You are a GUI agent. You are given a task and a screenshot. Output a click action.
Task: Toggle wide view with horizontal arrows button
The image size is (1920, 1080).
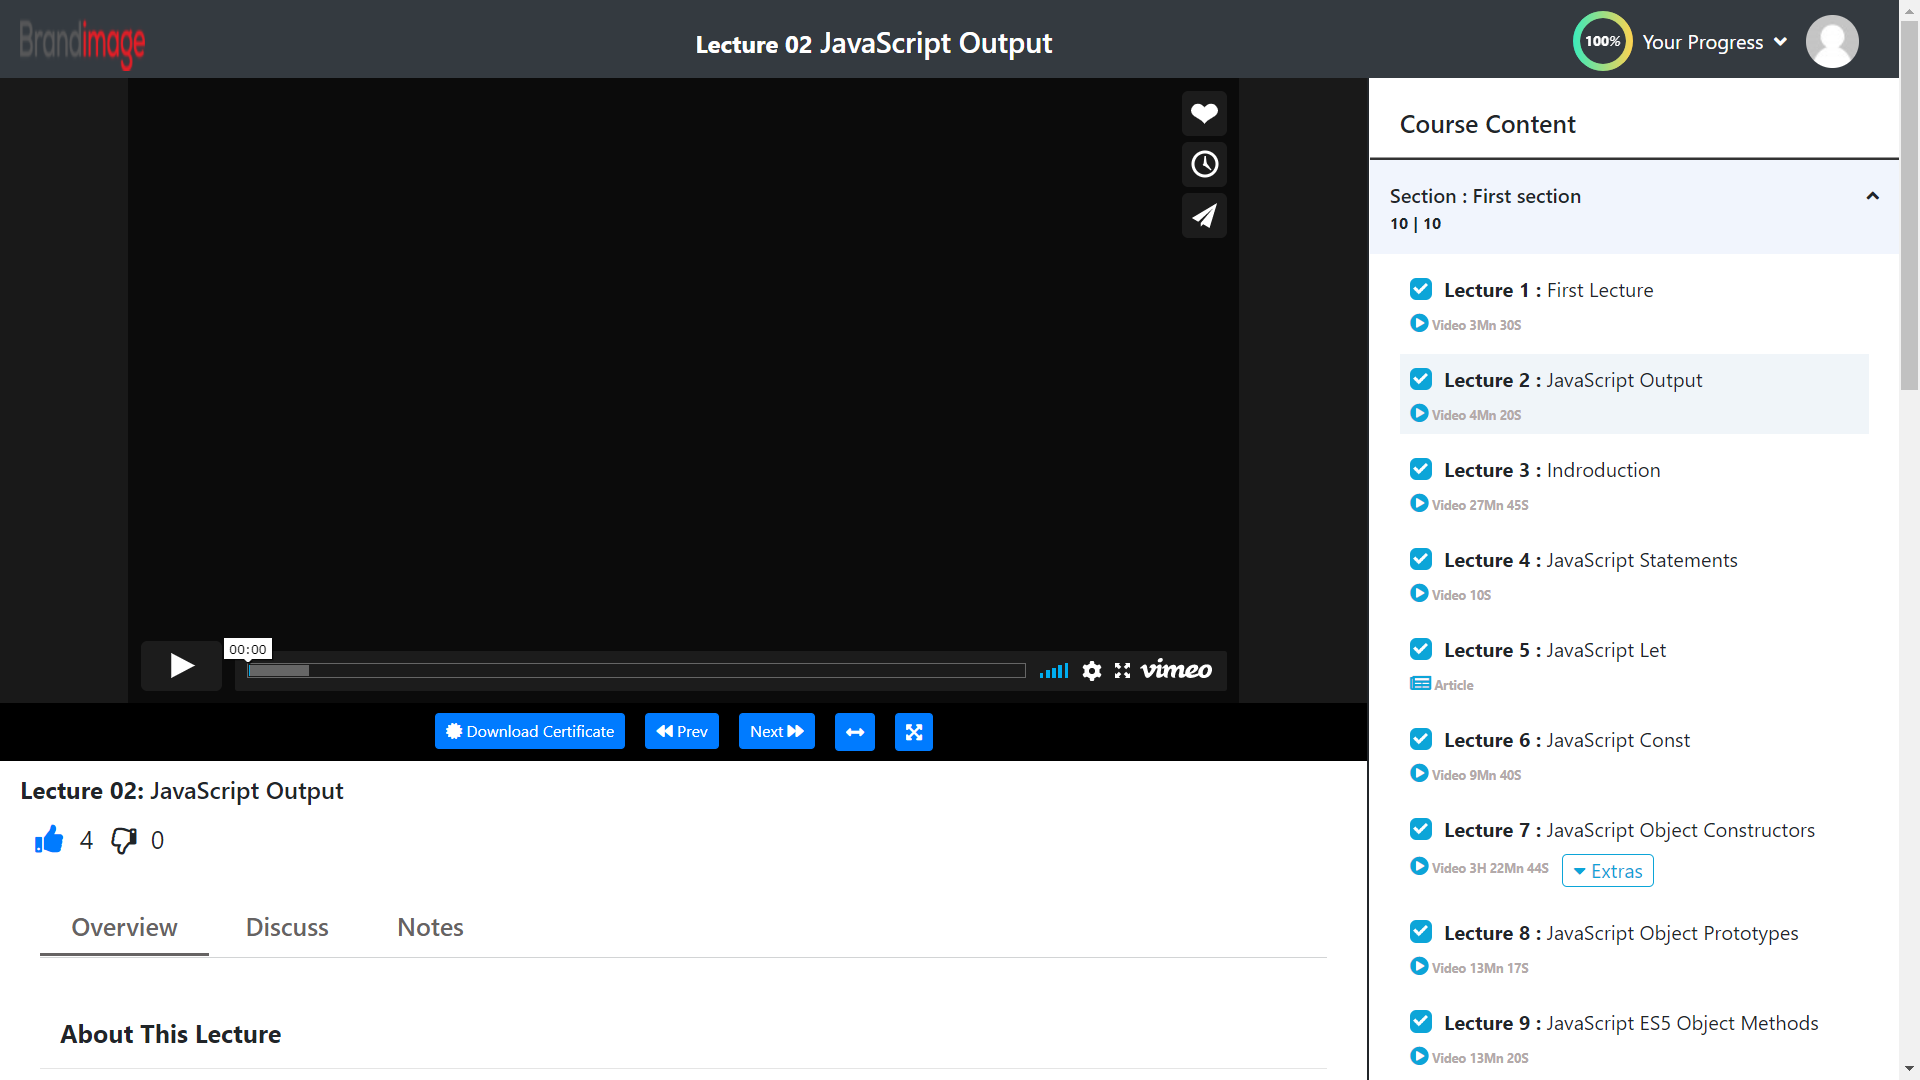point(855,732)
